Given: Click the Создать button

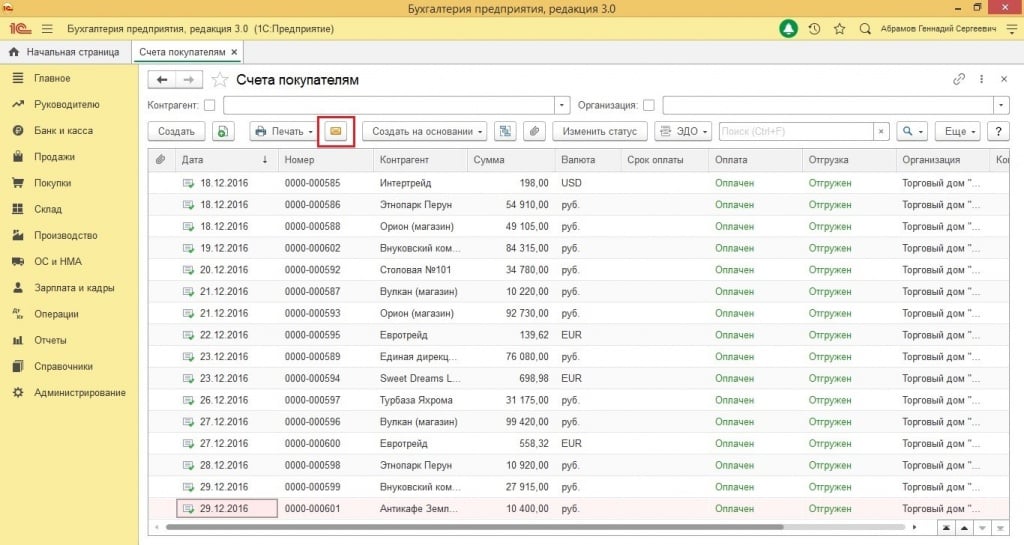Looking at the screenshot, I should 176,131.
